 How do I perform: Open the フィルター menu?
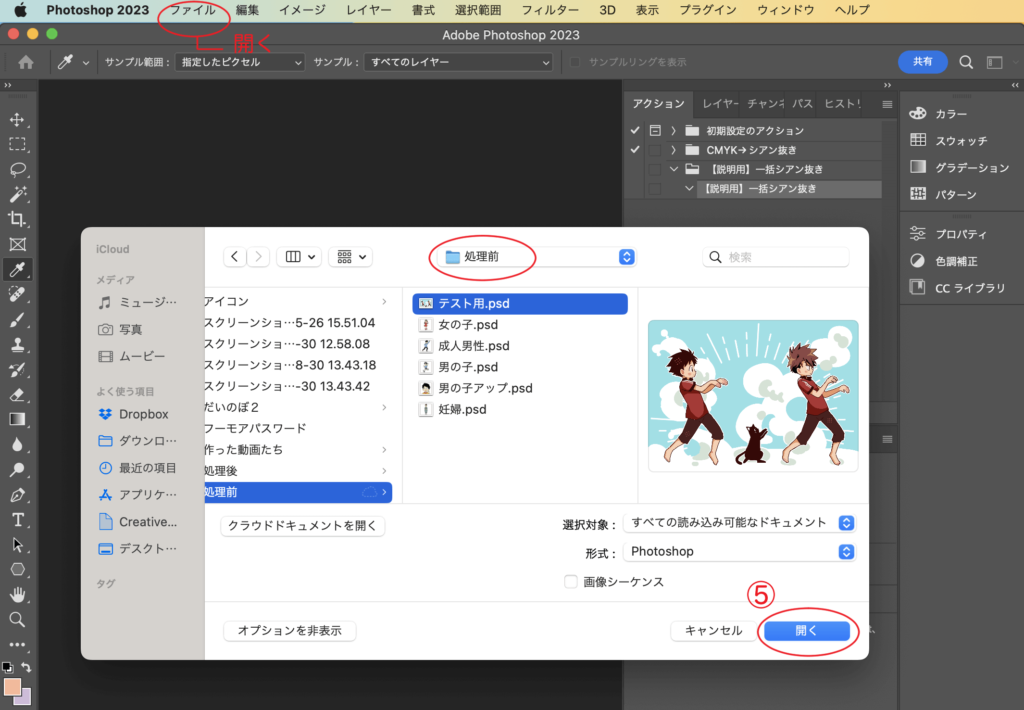click(550, 10)
